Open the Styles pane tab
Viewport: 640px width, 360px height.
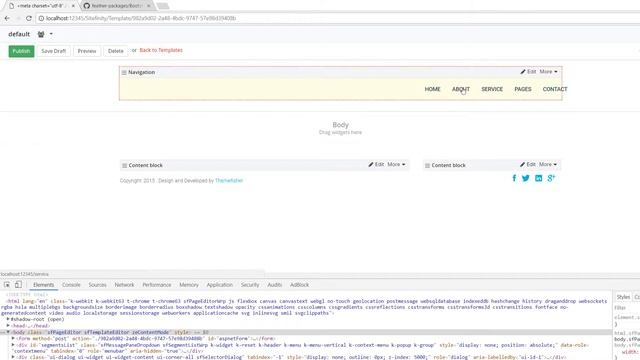623,297
